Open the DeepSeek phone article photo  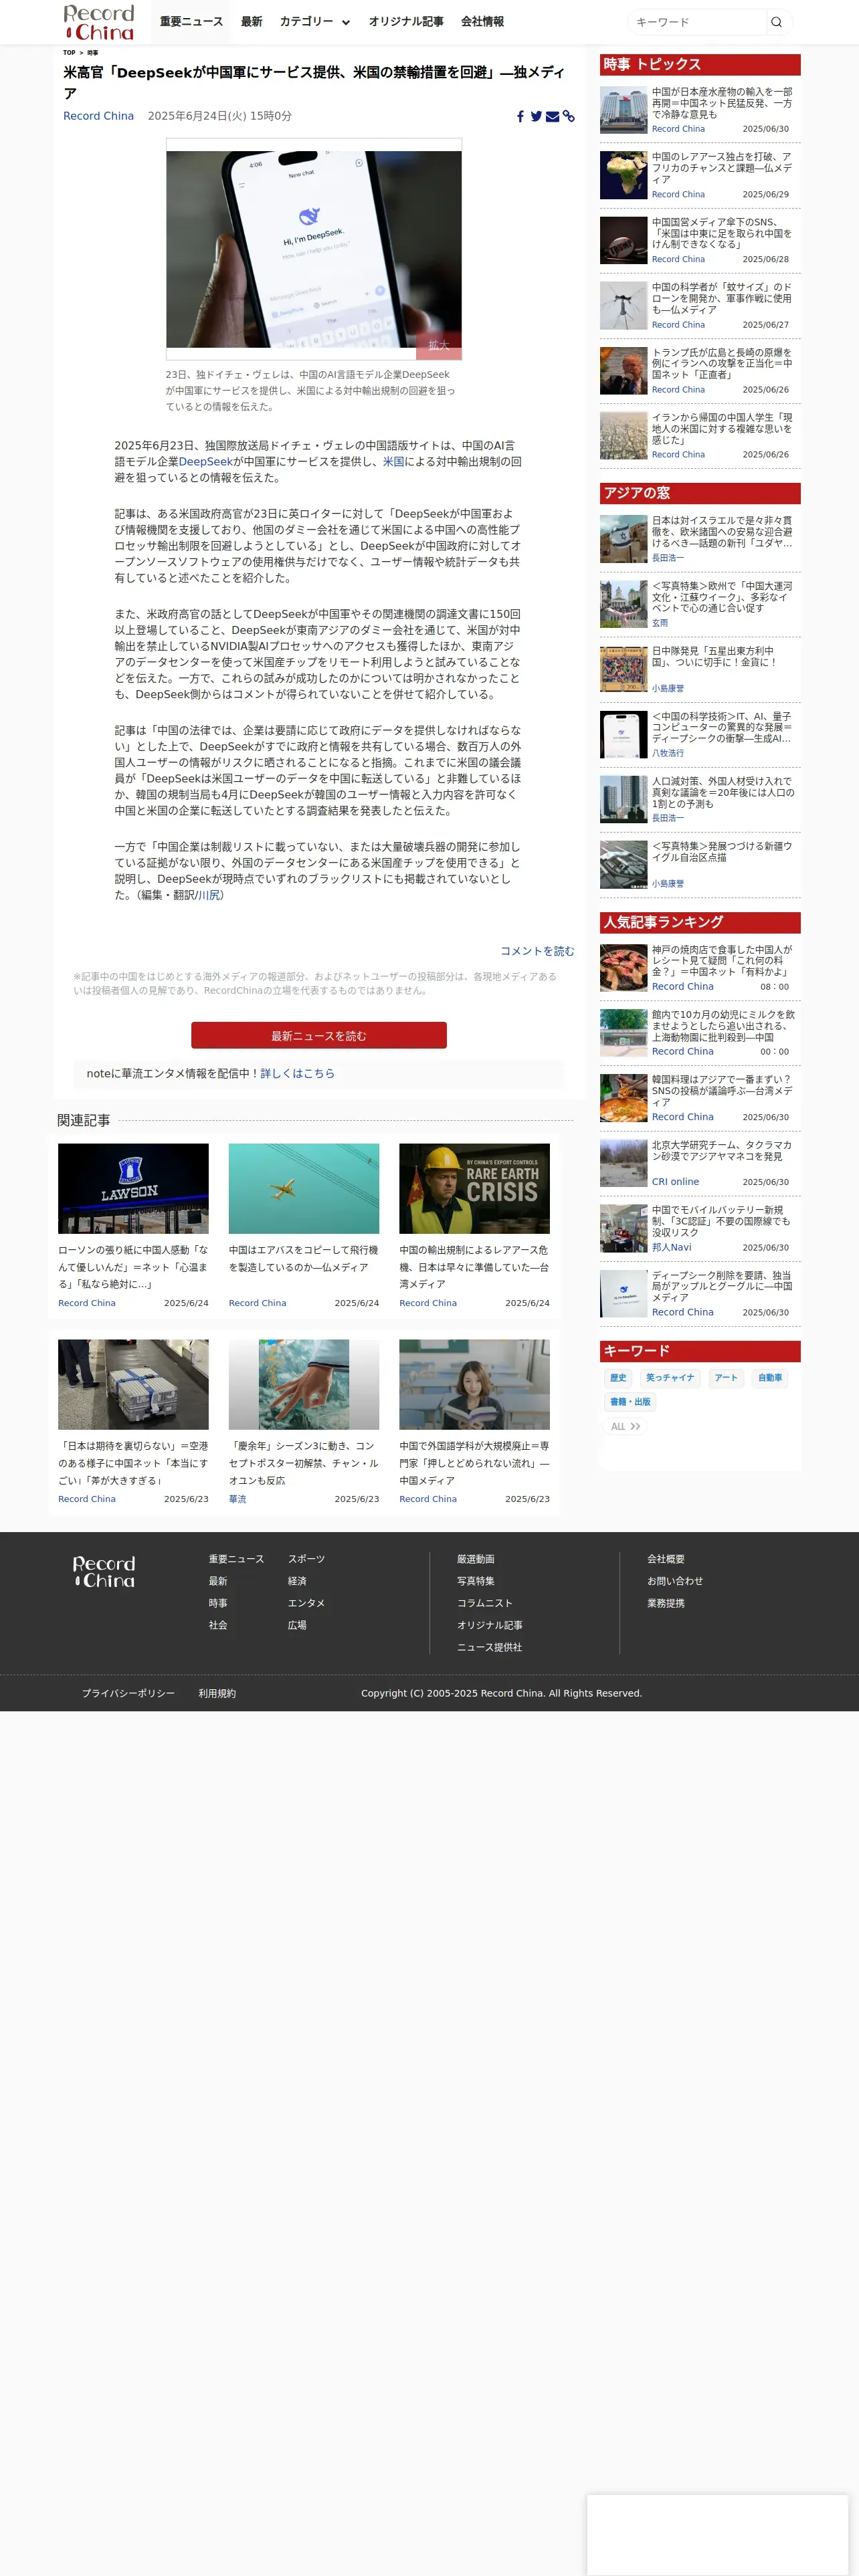pyautogui.click(x=313, y=249)
